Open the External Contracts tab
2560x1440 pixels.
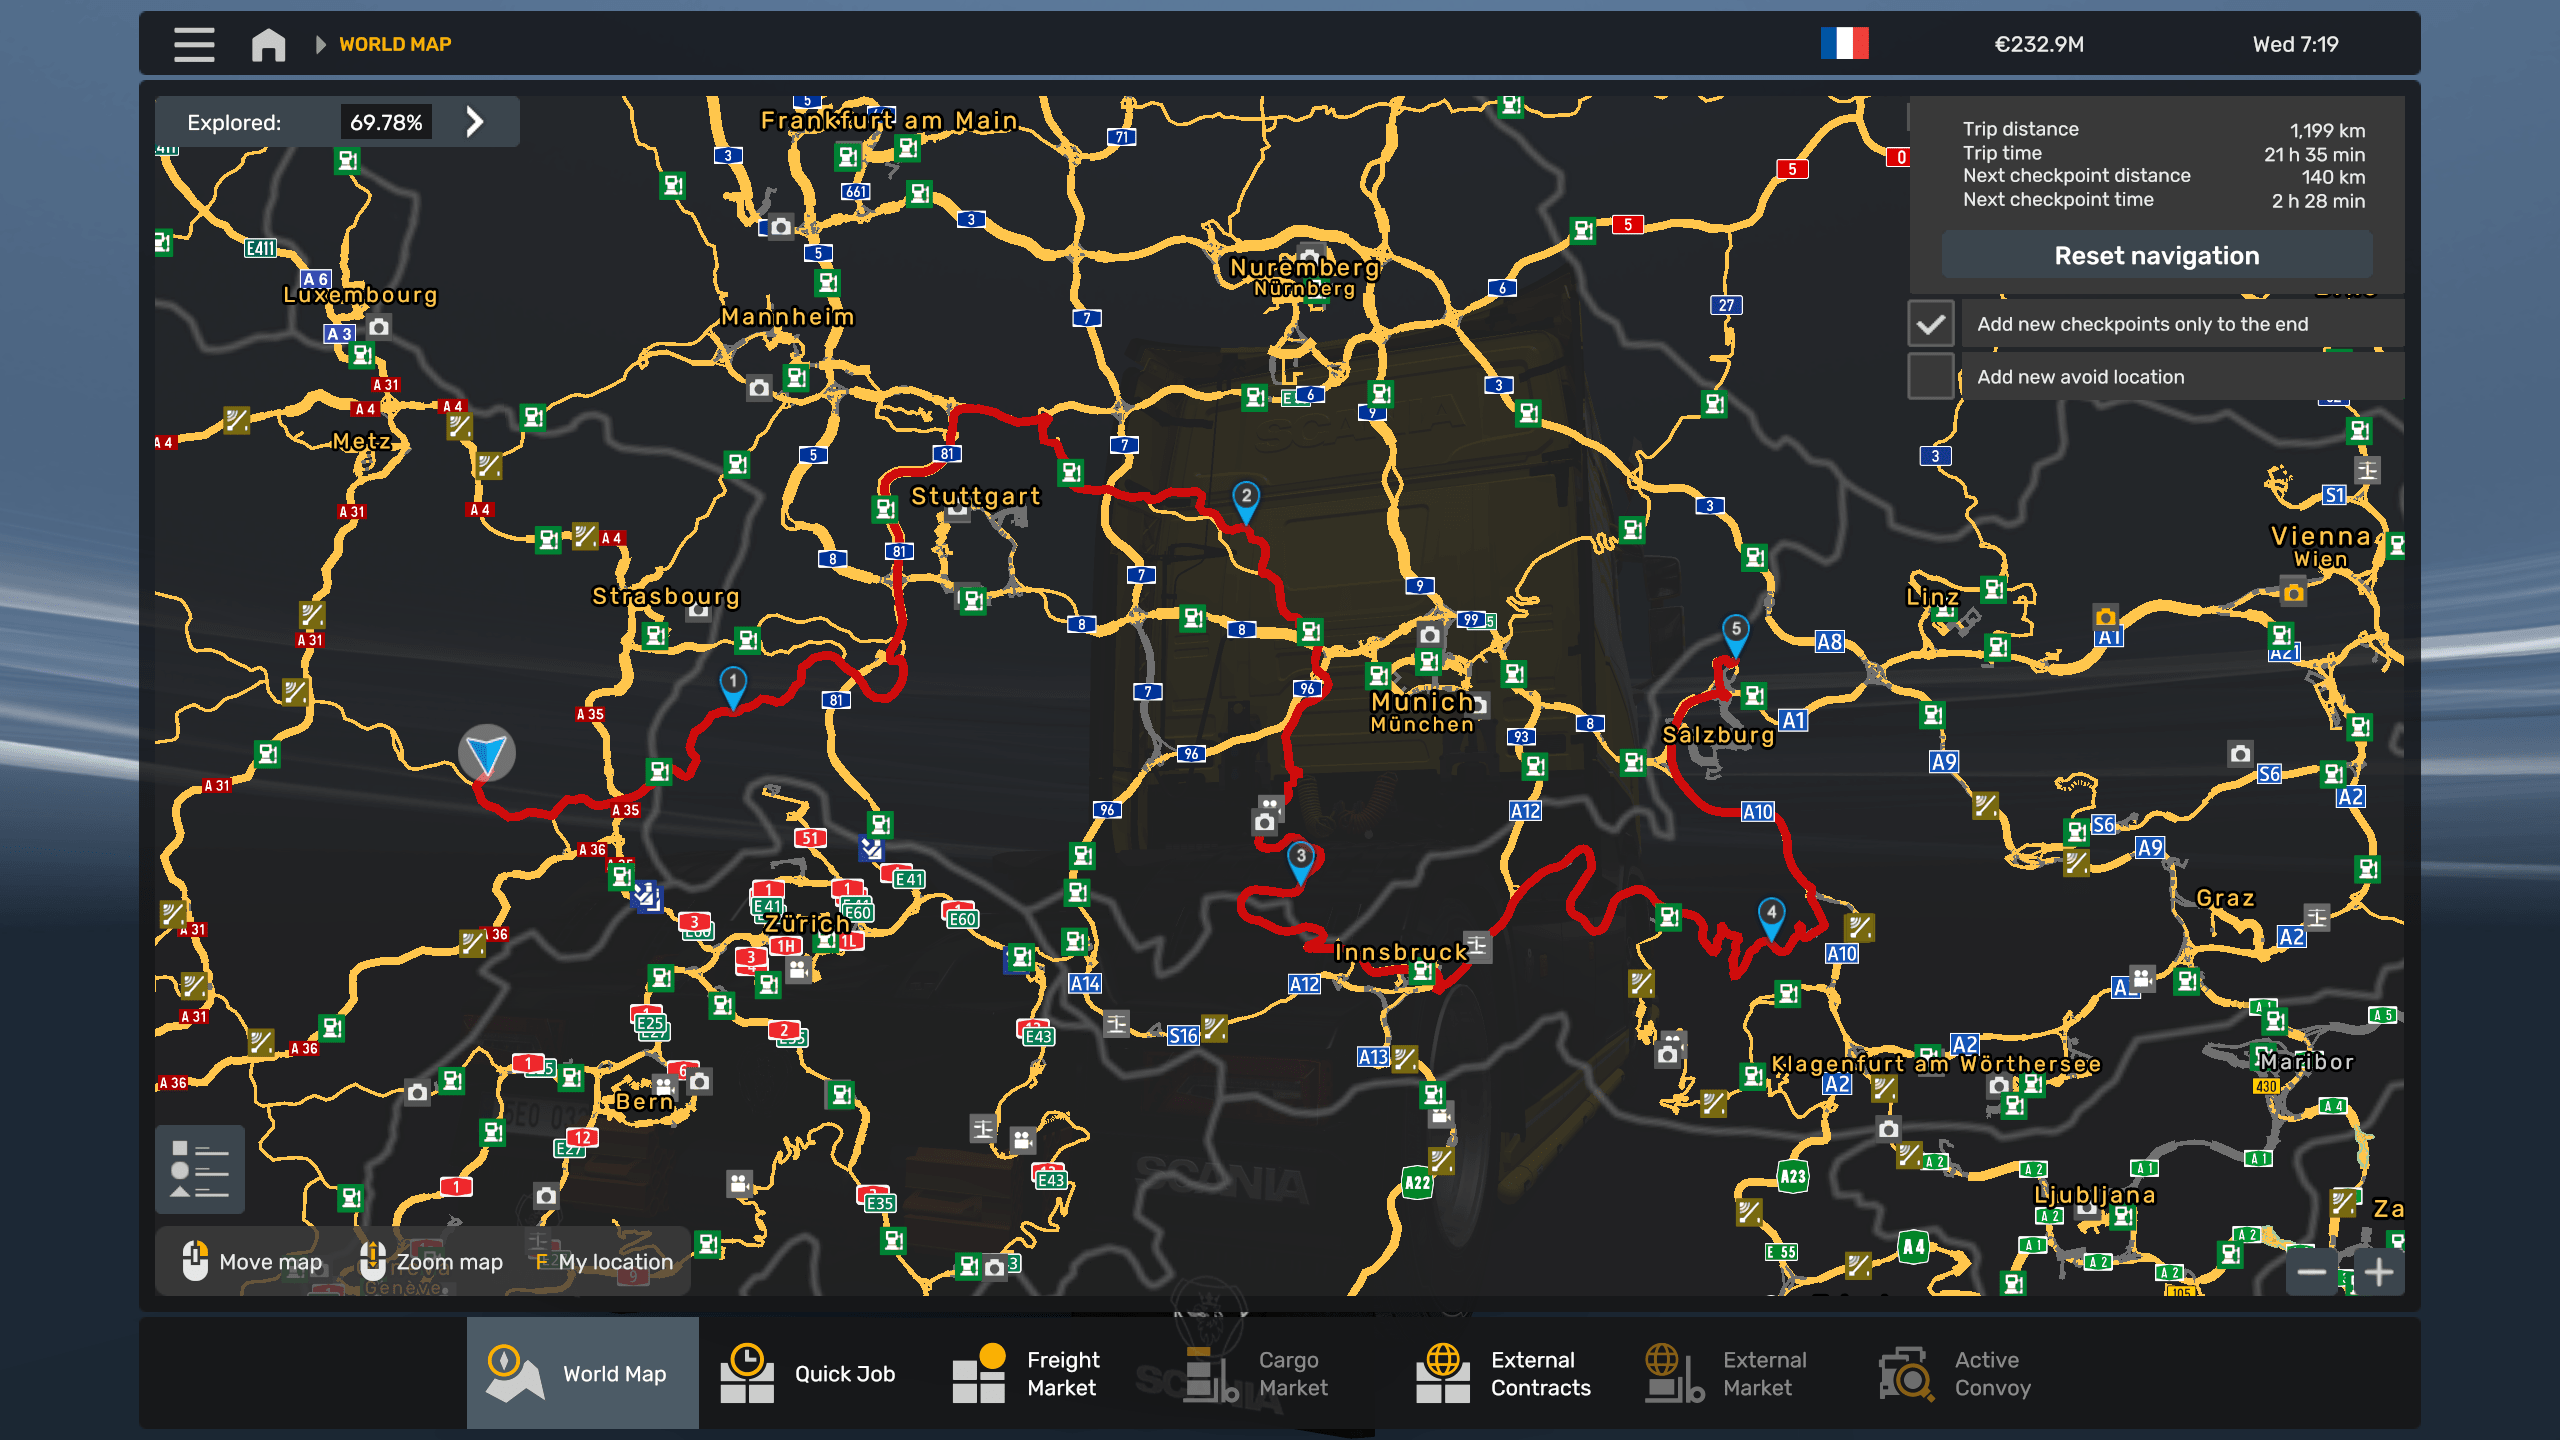(x=1503, y=1373)
